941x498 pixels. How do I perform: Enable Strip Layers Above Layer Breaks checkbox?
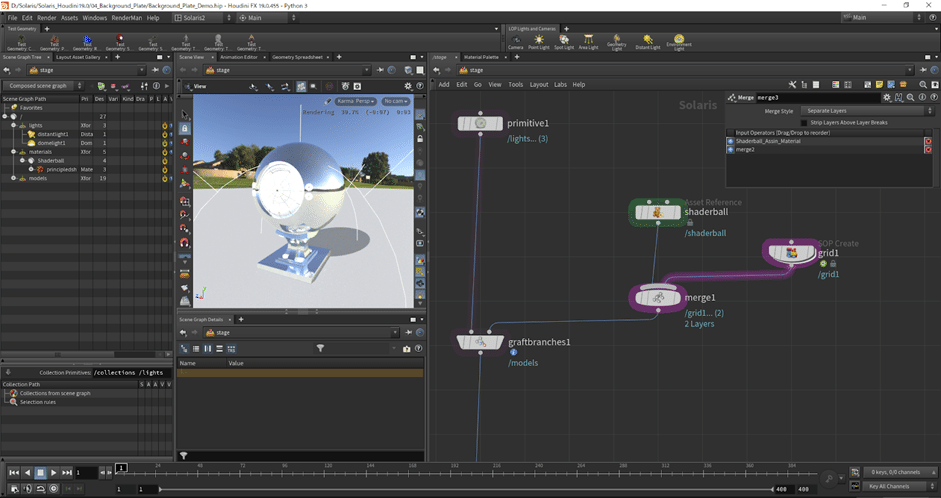click(803, 122)
